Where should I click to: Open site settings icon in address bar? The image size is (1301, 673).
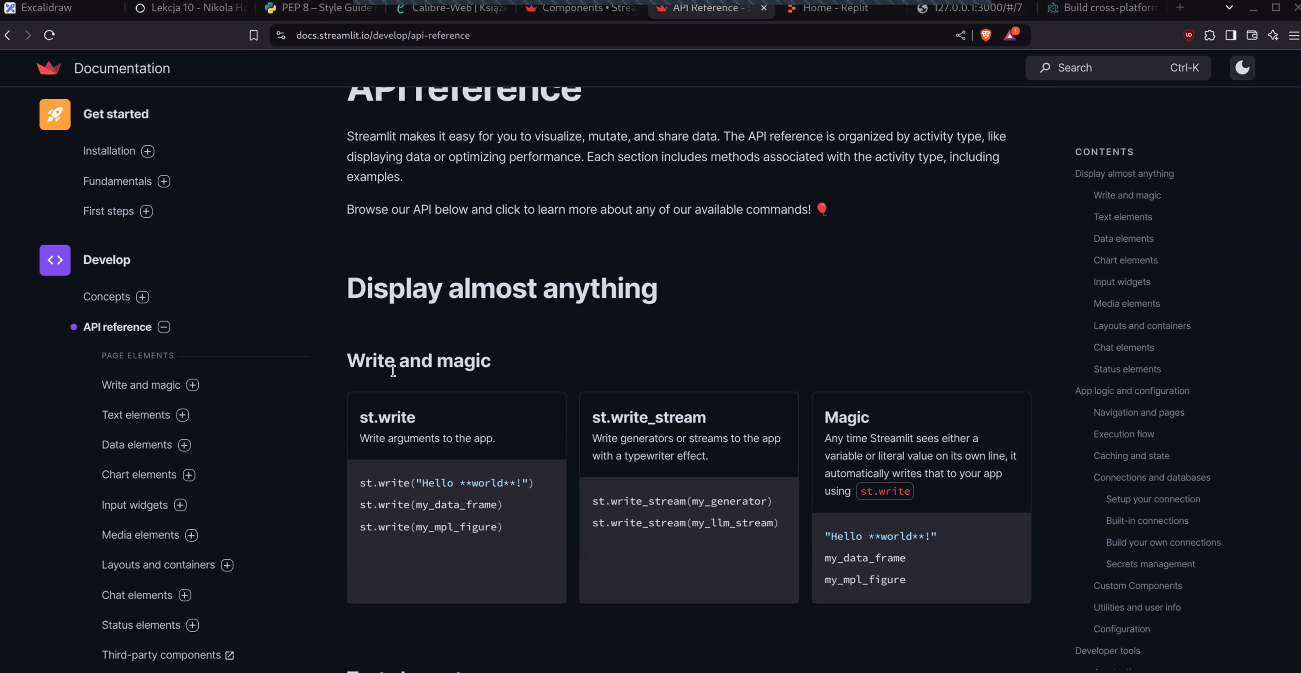(x=281, y=35)
